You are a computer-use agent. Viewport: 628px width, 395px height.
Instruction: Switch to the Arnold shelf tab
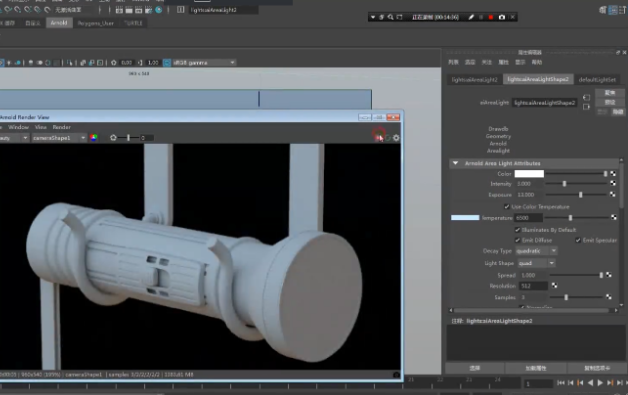pos(59,23)
